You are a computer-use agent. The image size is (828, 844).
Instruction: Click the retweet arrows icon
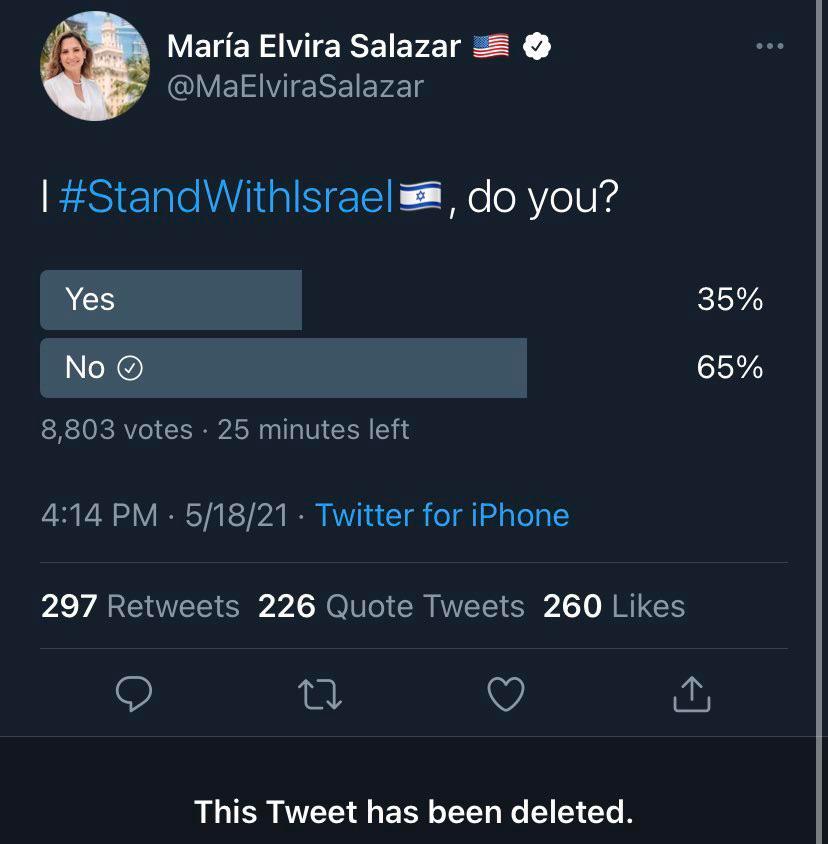coord(321,694)
